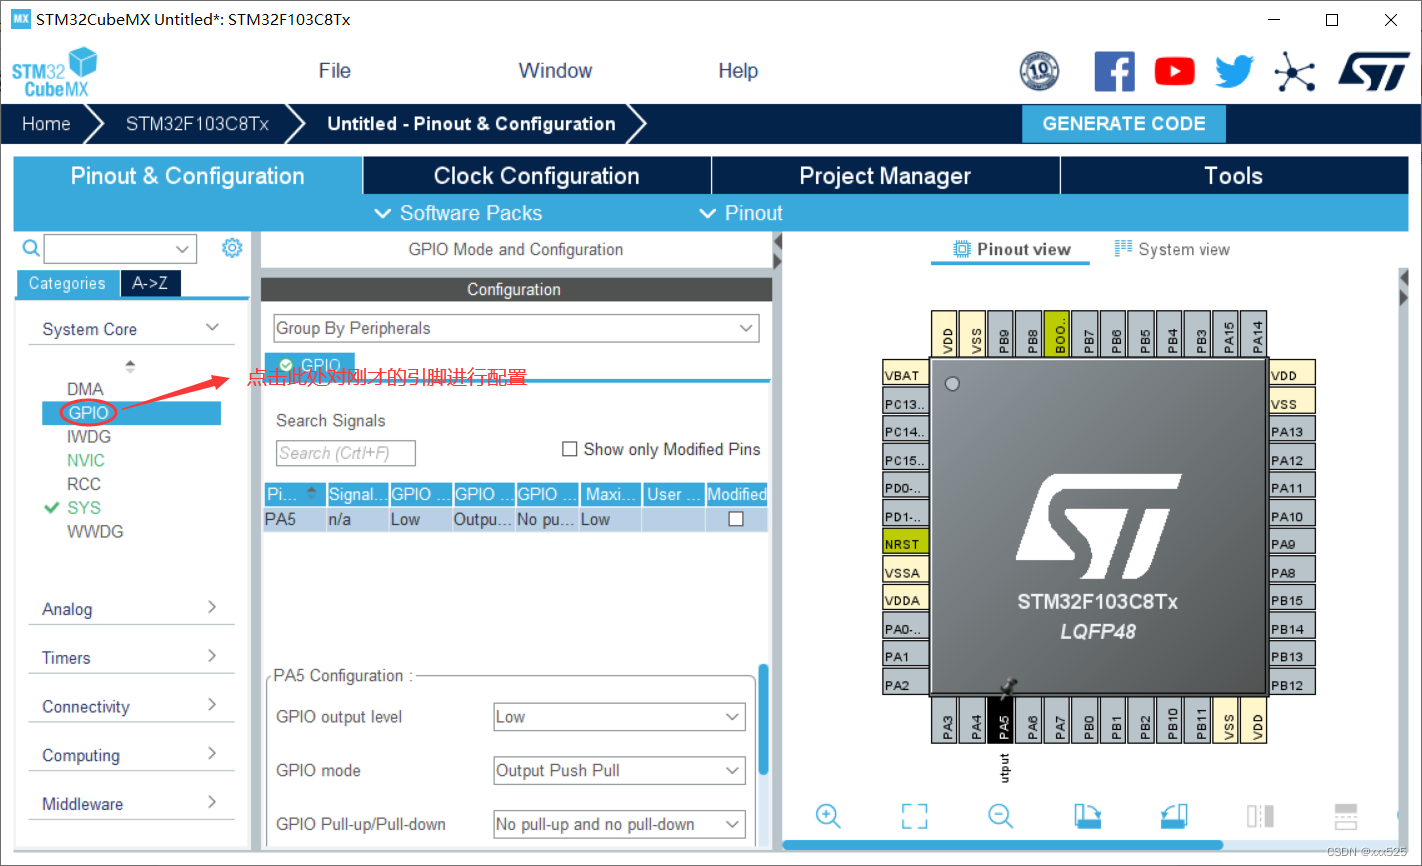The height and width of the screenshot is (866, 1422).
Task: Click the ST community network icon
Action: [x=1295, y=72]
